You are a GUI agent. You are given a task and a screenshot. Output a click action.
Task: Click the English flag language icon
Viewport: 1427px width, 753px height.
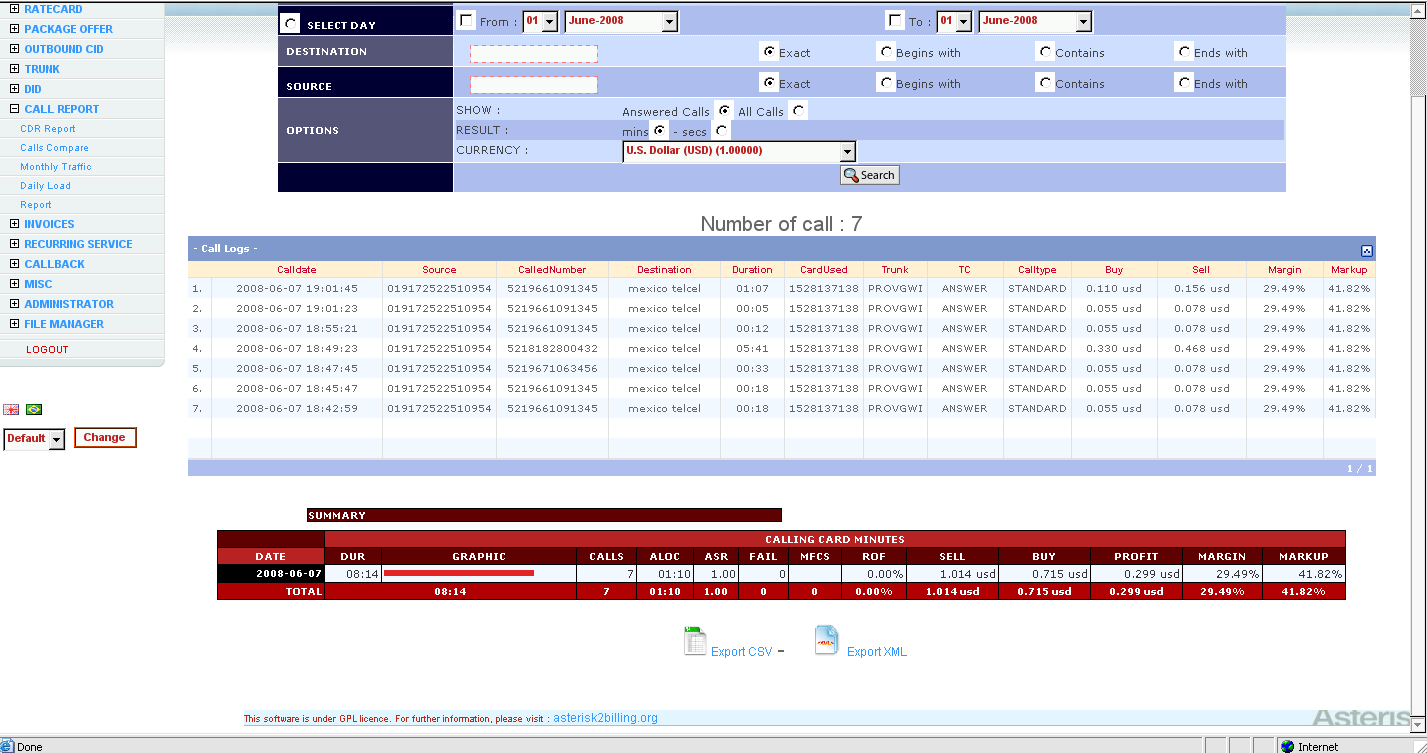(12, 409)
